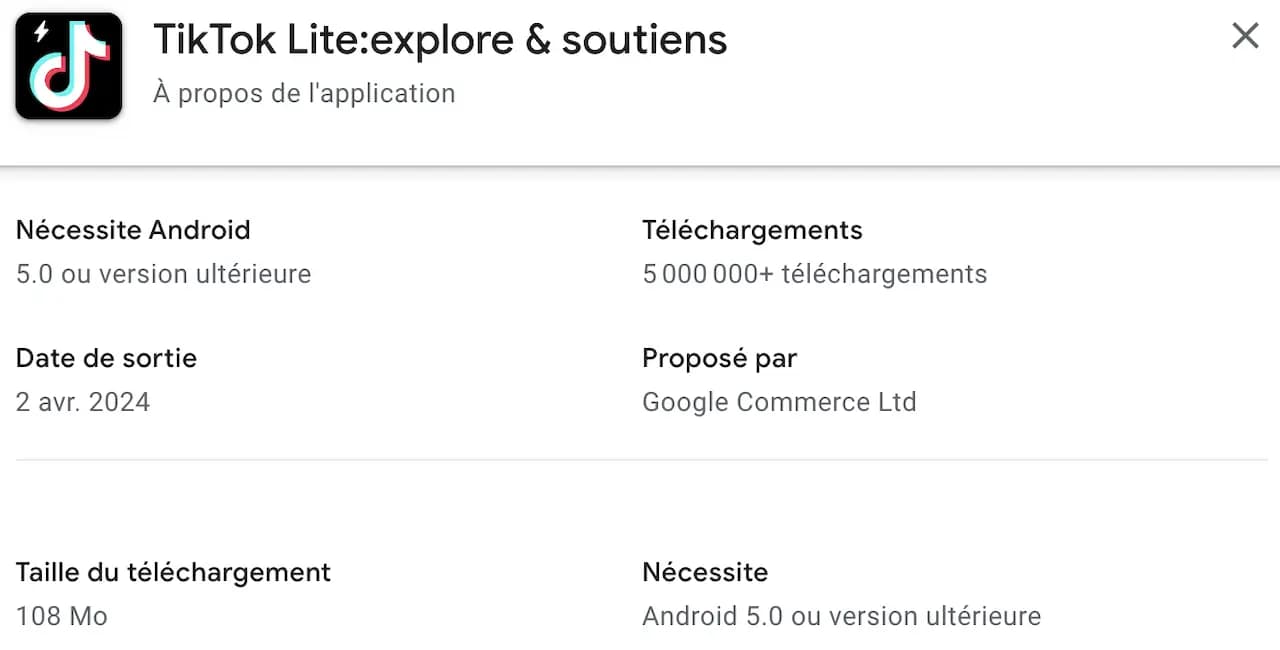The width and height of the screenshot is (1280, 650).
Task: Select the "Android 5.0 ou version ultérieure" requirement text
Action: [841, 616]
